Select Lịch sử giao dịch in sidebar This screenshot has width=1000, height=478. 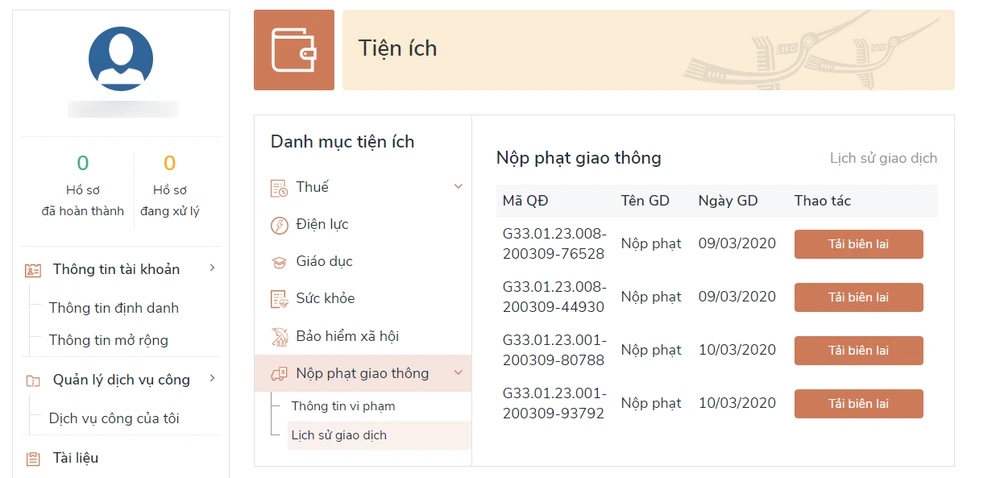(339, 435)
